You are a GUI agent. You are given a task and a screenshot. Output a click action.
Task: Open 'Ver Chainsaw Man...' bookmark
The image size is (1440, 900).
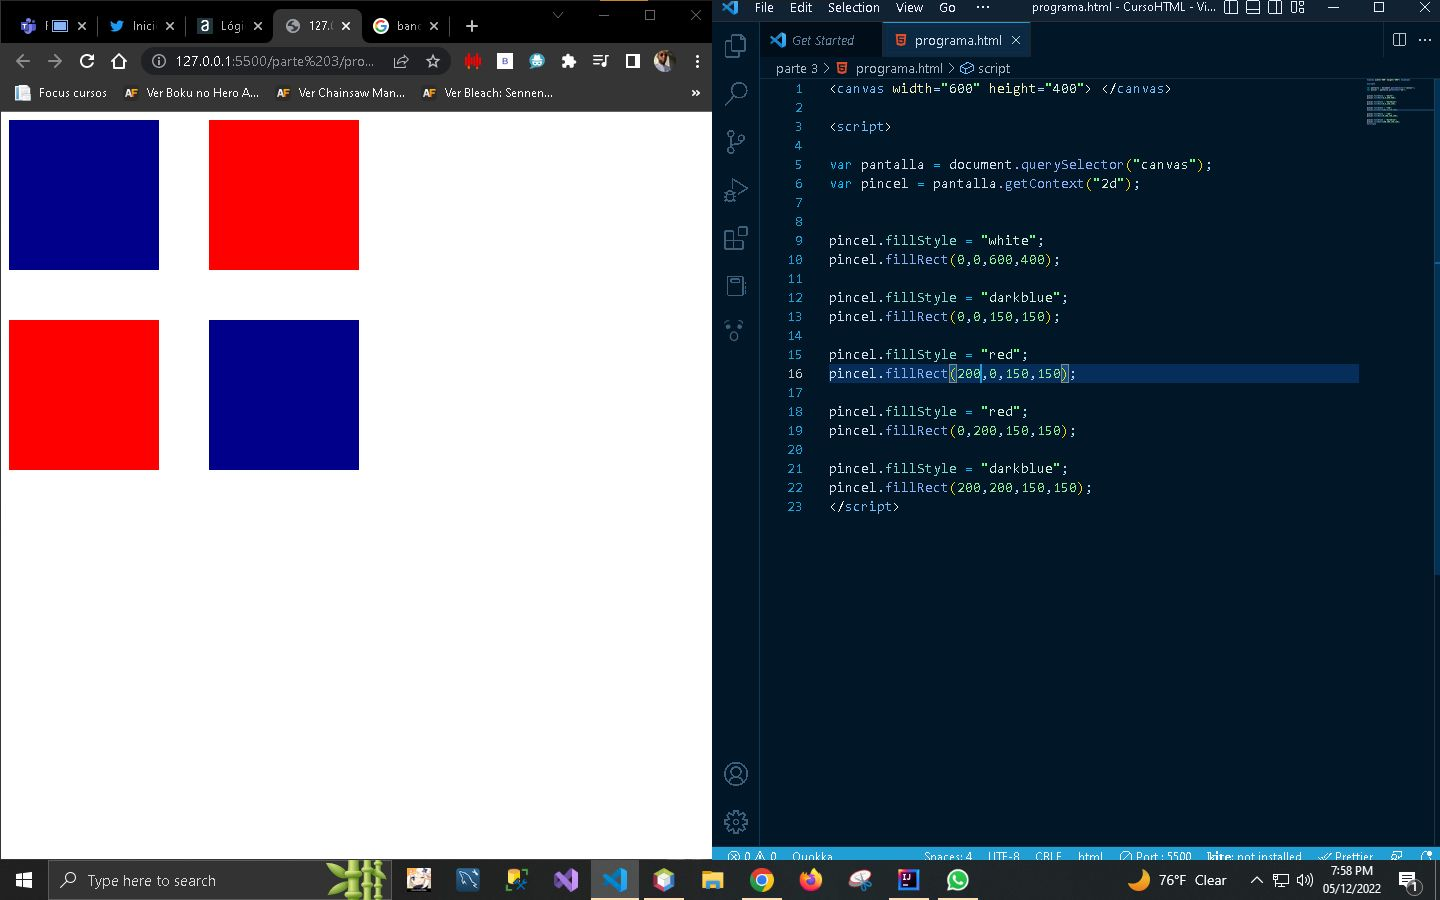point(341,92)
